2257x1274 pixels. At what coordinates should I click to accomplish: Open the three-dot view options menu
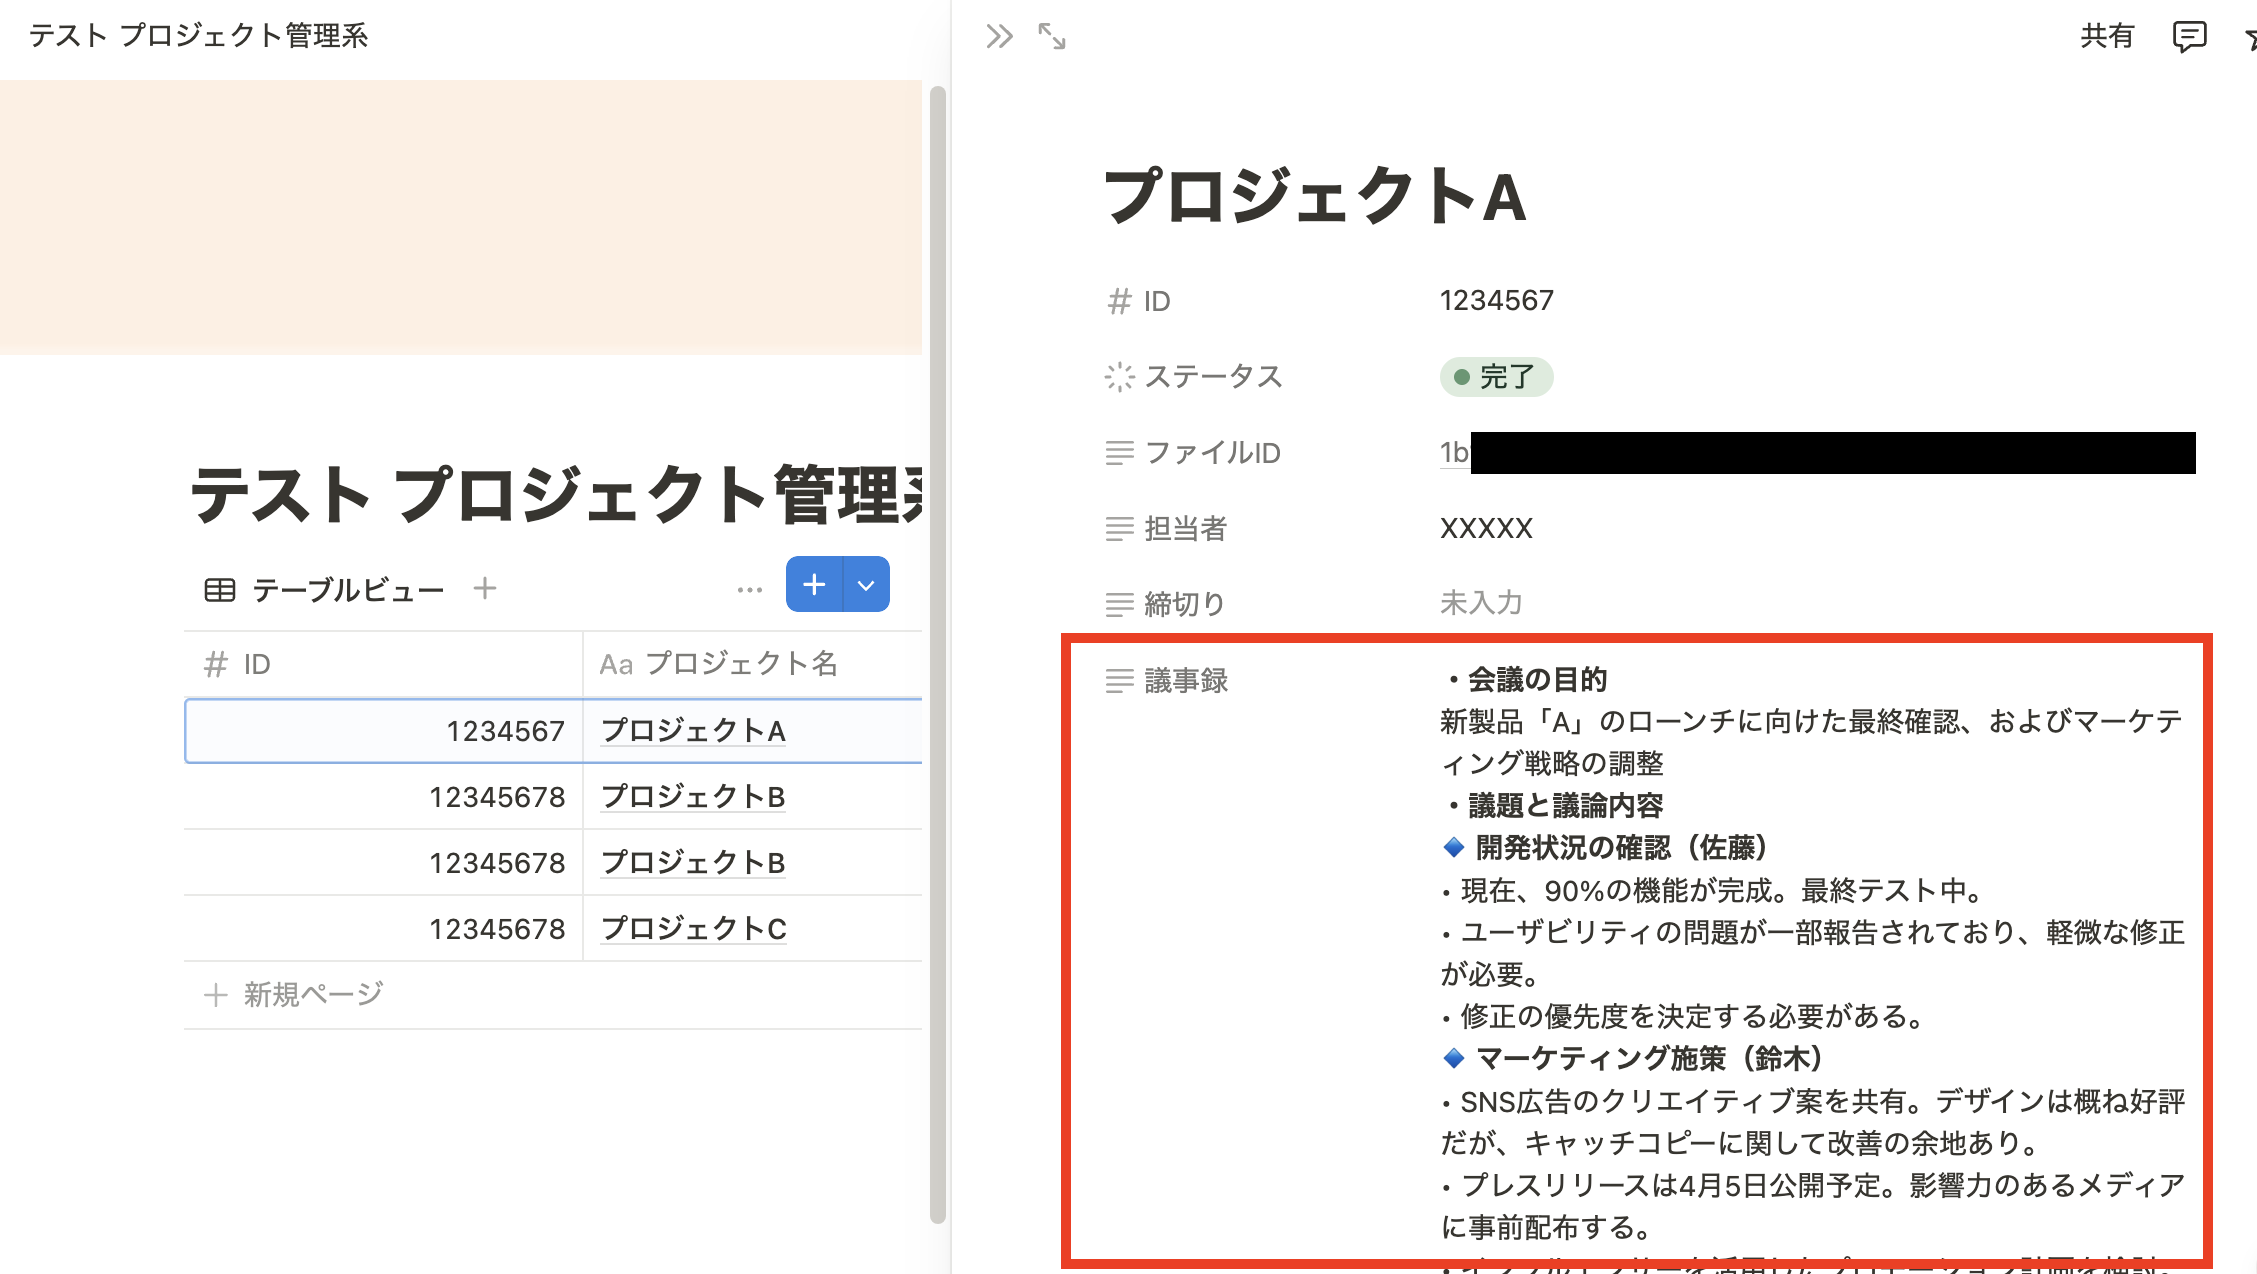[749, 590]
